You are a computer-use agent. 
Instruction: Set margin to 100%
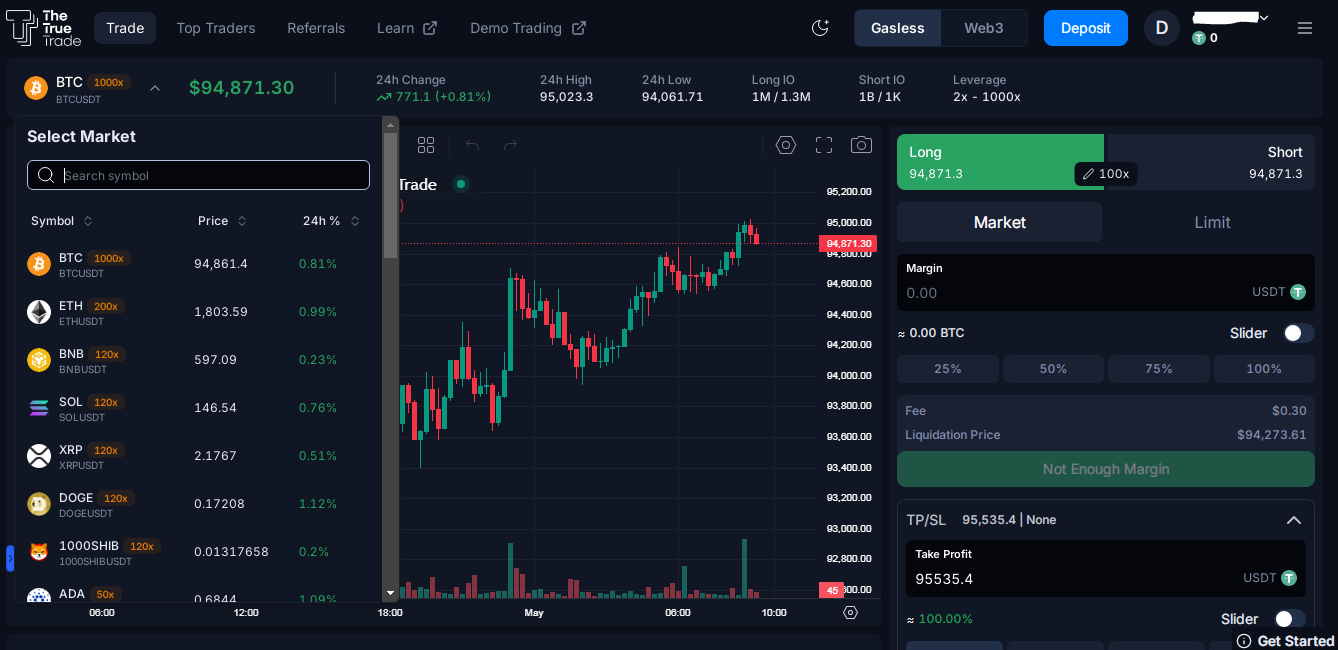pos(1264,369)
